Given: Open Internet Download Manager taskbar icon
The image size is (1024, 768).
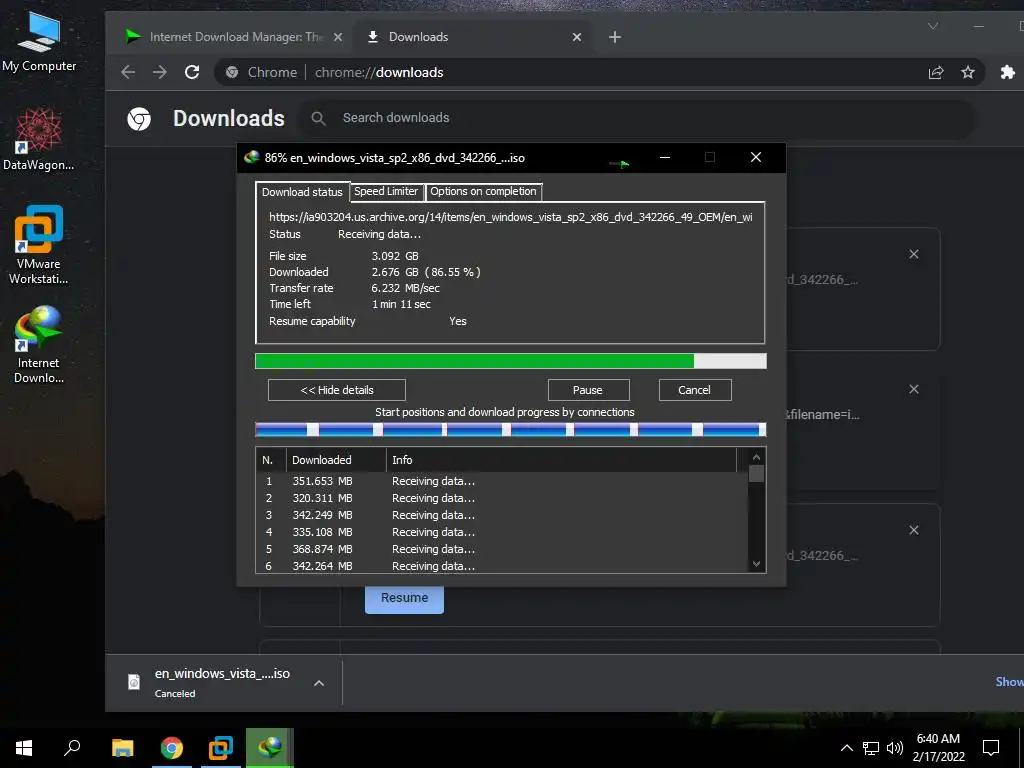Looking at the screenshot, I should point(270,748).
